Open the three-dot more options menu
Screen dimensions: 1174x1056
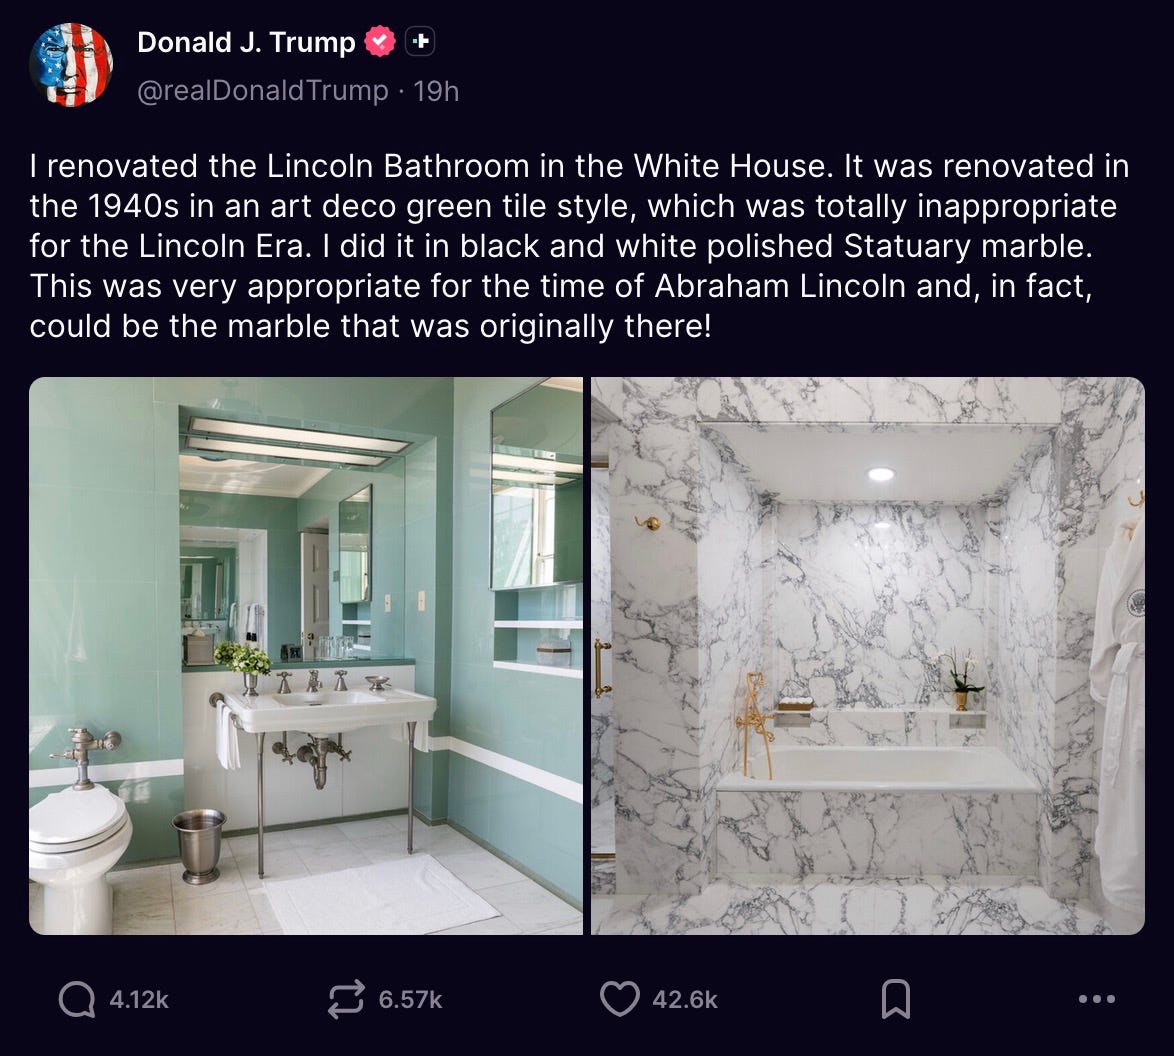point(1097,999)
